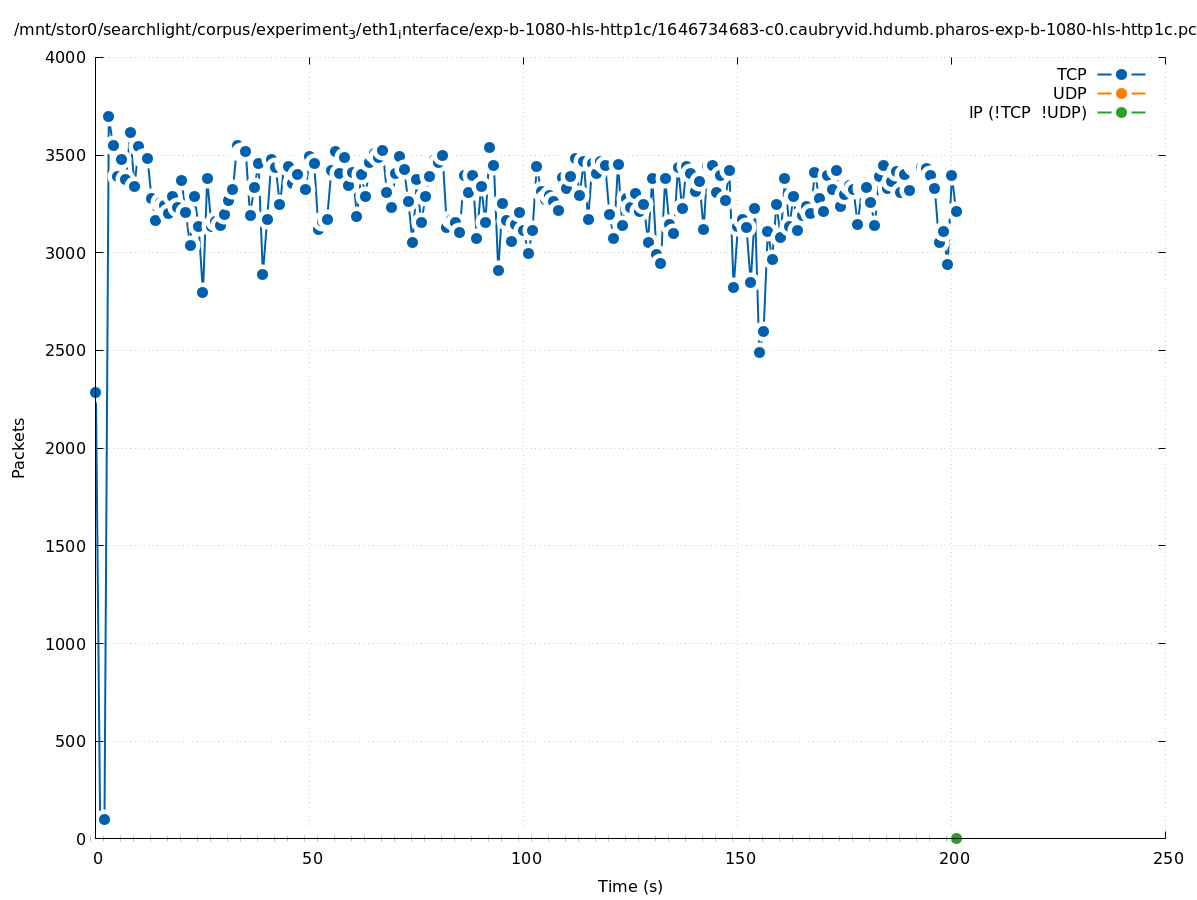Click the TCP data point near 100 packets
The width and height of the screenshot is (1197, 900).
click(104, 819)
